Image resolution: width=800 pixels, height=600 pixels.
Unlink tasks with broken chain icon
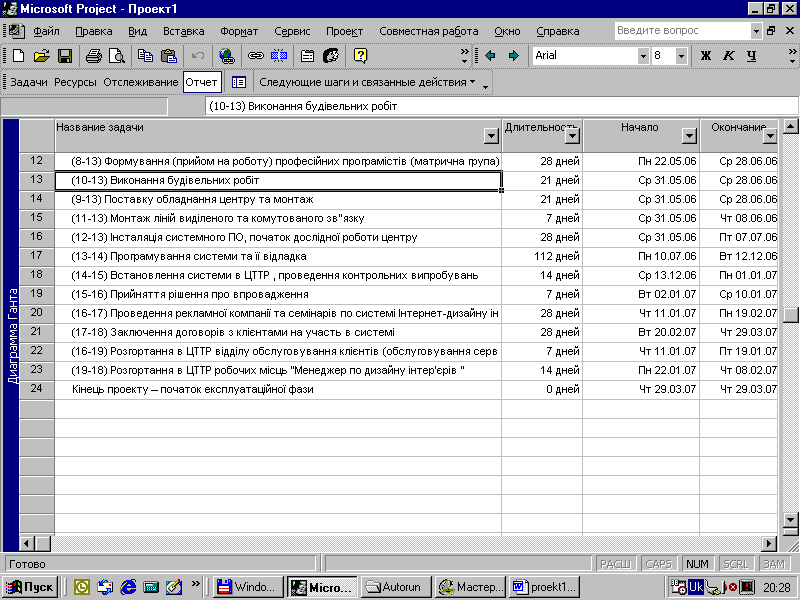click(x=279, y=56)
